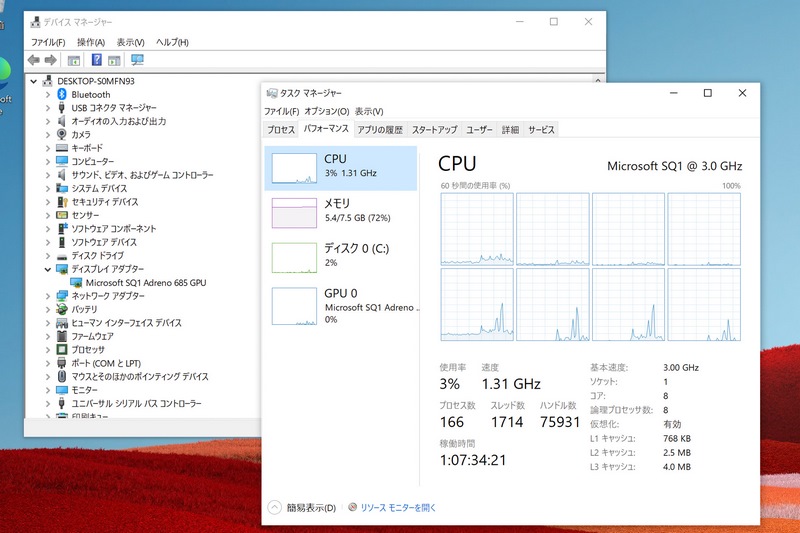Select the ディスク 0 (C:) performance entry
Screen dimensions: 800x533
tap(341, 258)
